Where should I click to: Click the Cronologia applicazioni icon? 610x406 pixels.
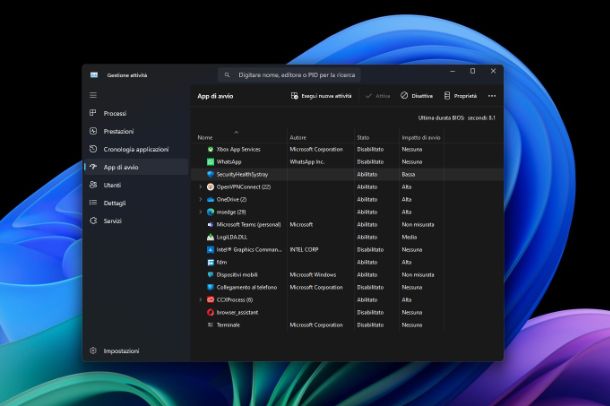point(93,149)
